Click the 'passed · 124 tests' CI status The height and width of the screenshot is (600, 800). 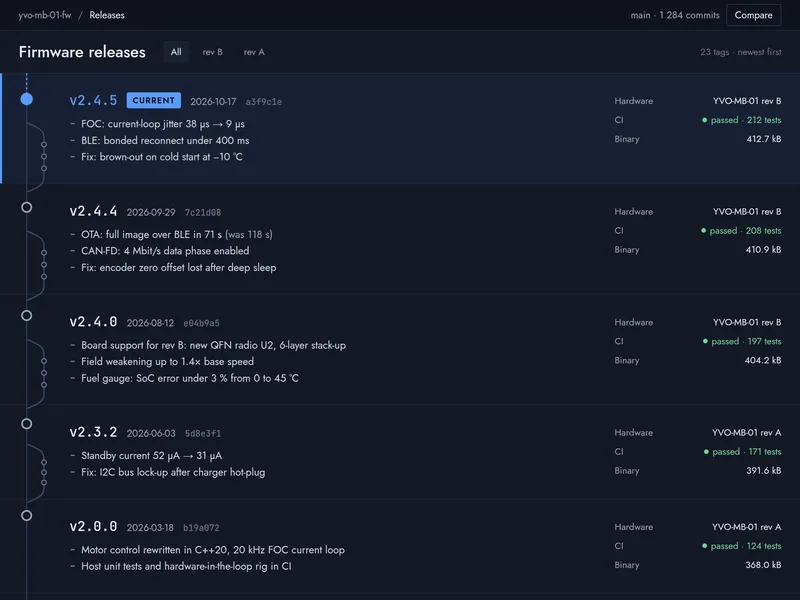741,546
